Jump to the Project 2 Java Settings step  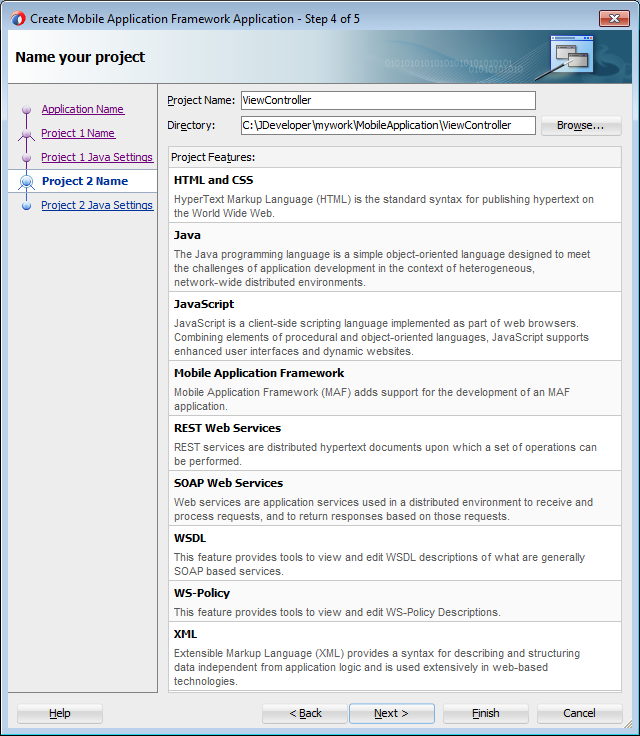(97, 205)
